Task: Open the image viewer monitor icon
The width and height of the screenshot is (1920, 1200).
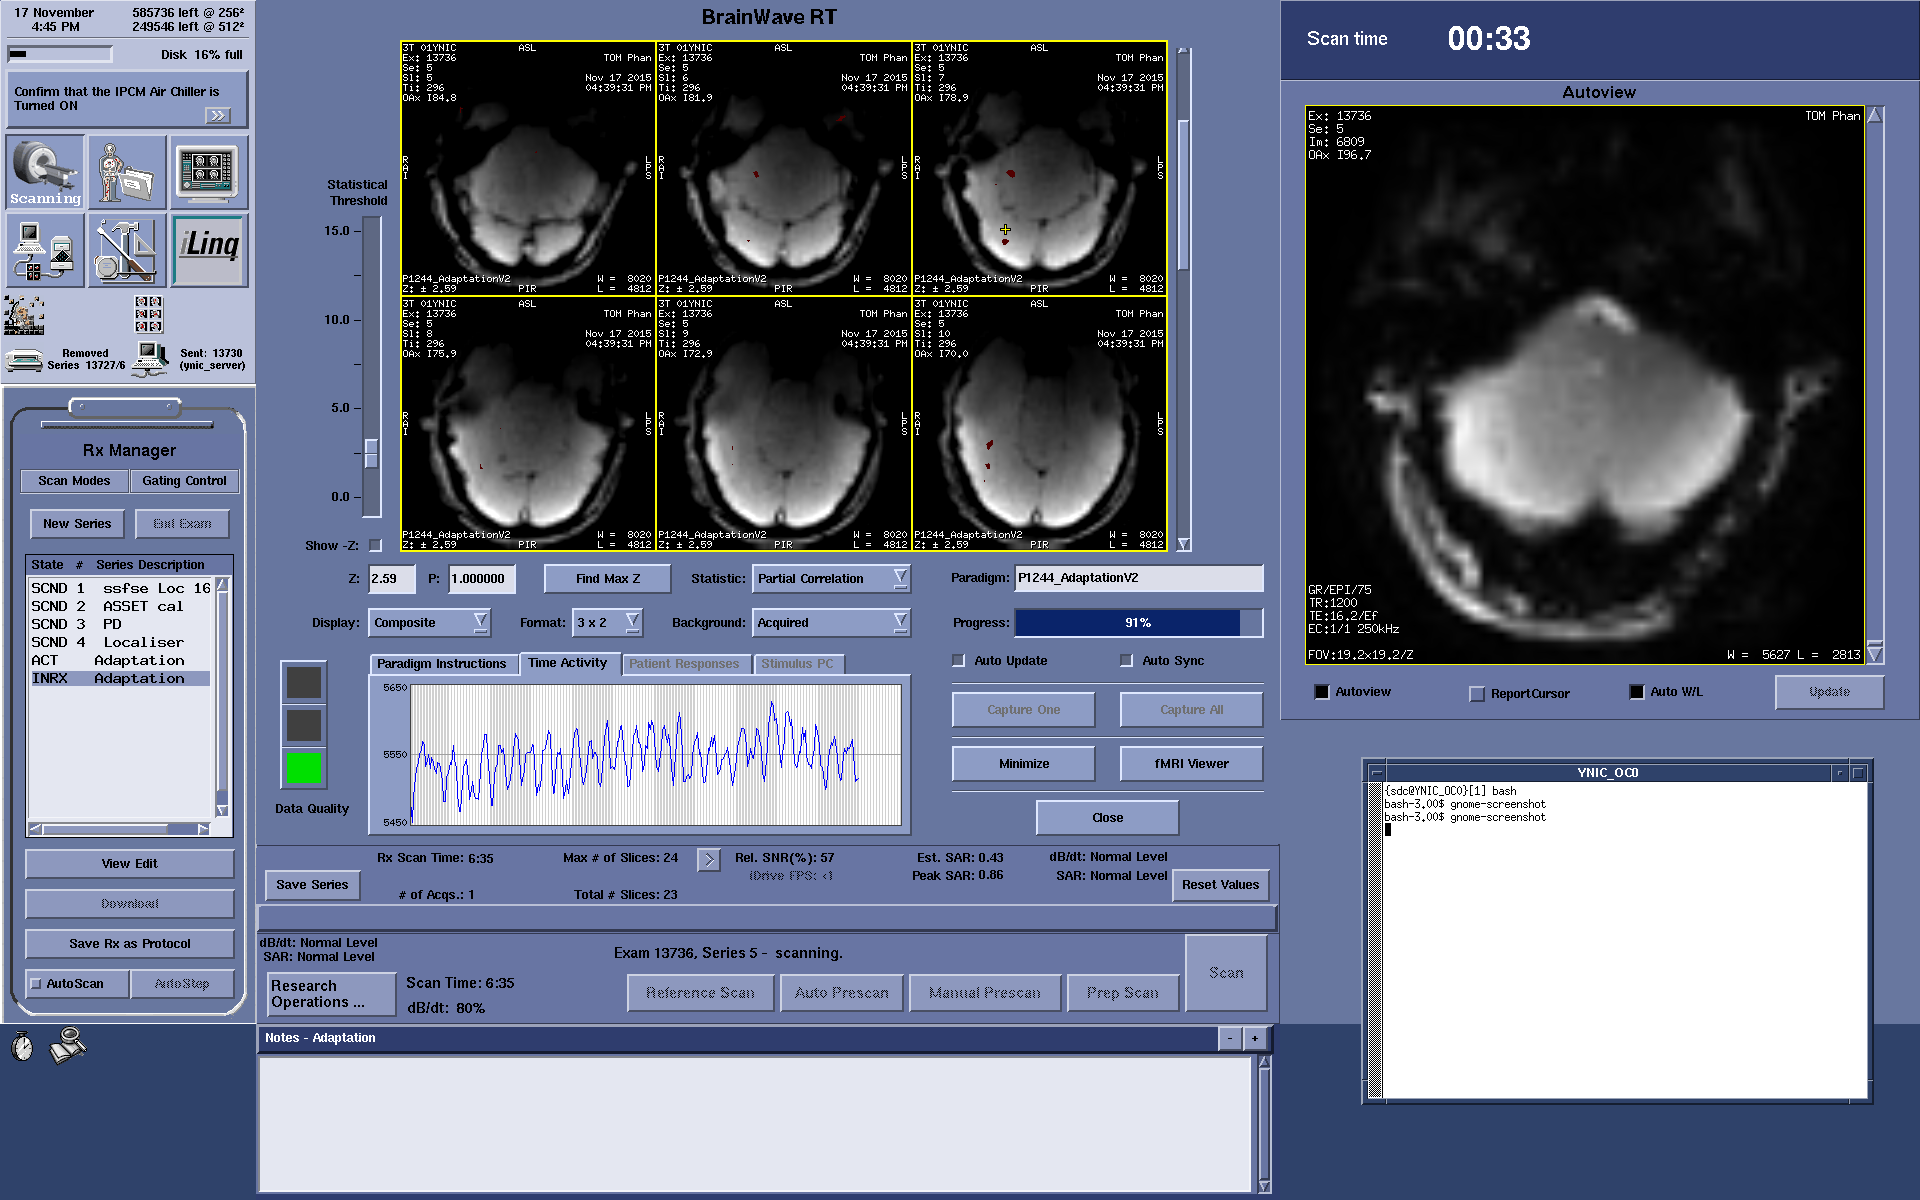Action: 208,171
